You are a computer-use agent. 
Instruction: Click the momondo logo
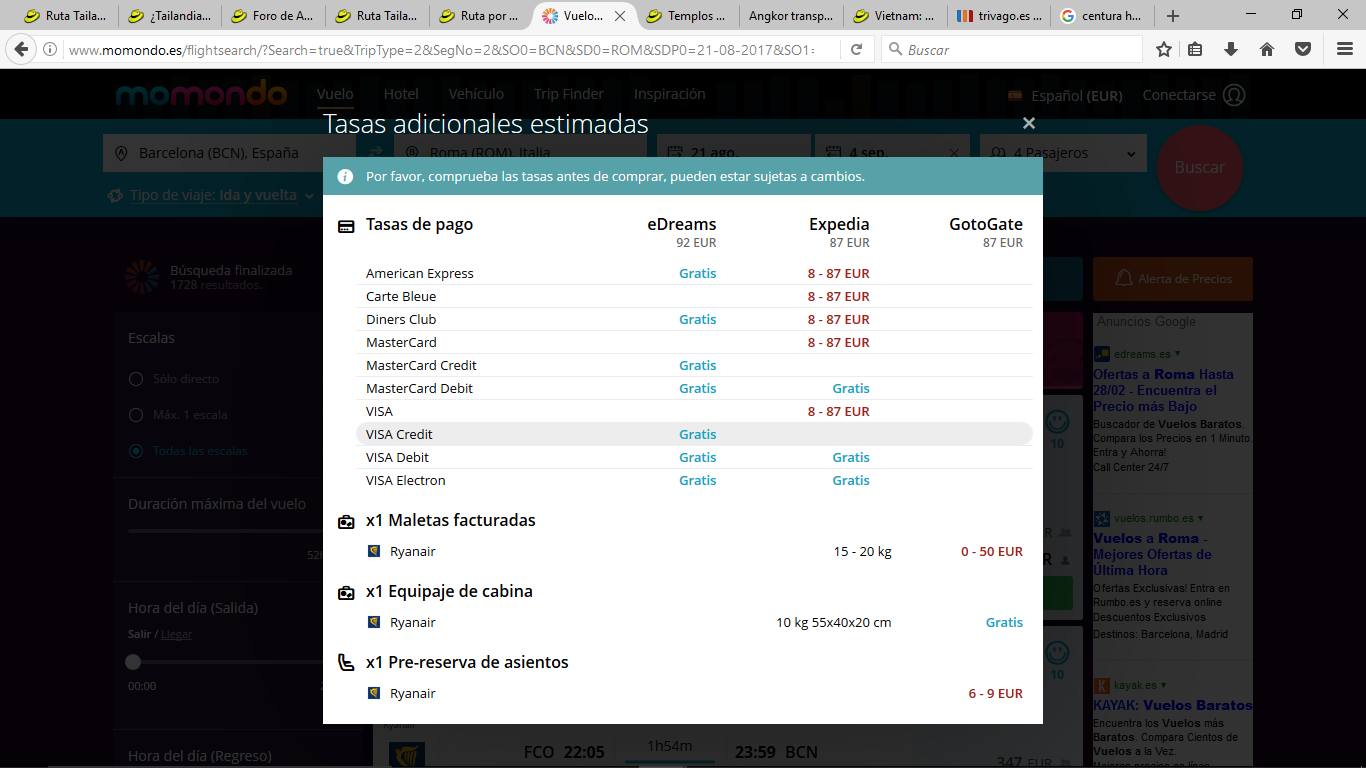(x=201, y=95)
